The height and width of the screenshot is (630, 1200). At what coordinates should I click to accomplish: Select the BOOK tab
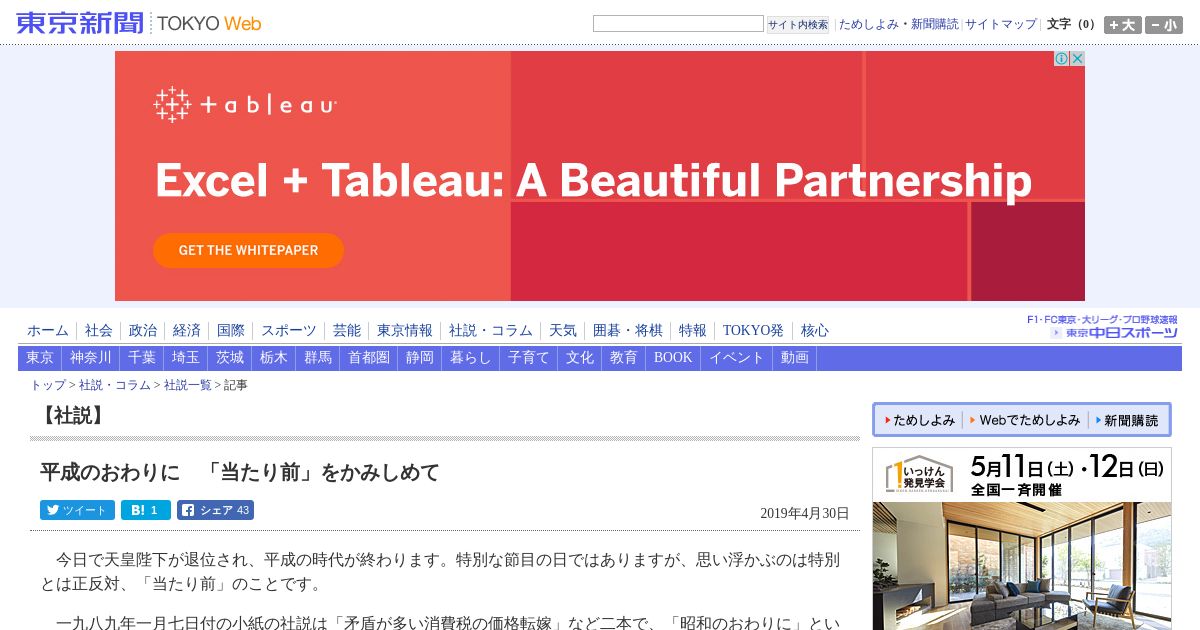coord(673,358)
